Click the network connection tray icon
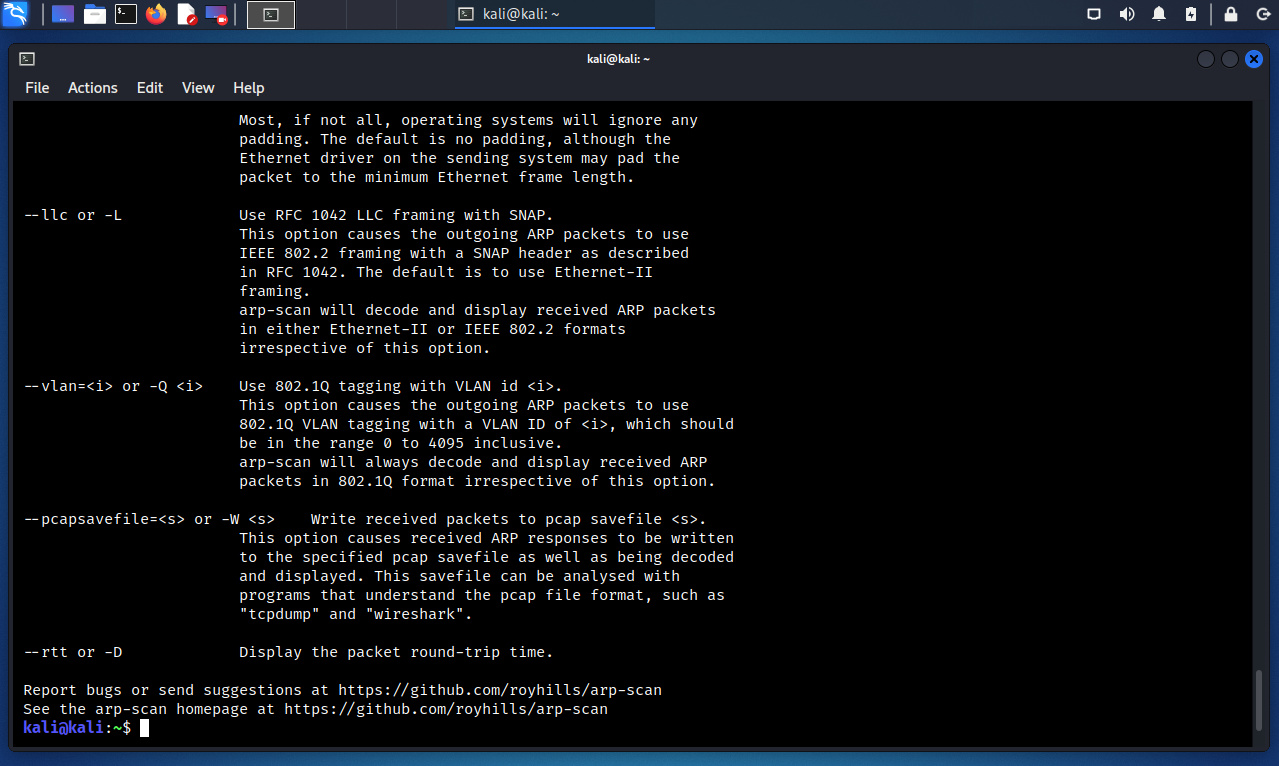Viewport: 1279px width, 766px height. (x=1094, y=14)
